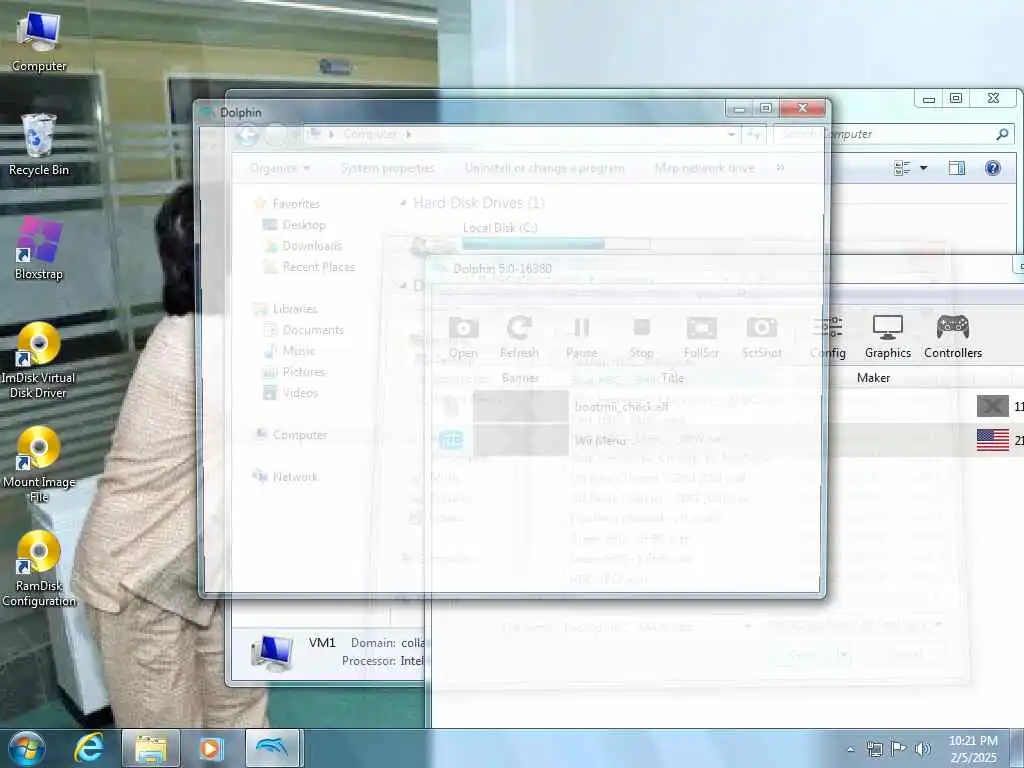Open Windows Media Player from taskbar

click(211, 748)
